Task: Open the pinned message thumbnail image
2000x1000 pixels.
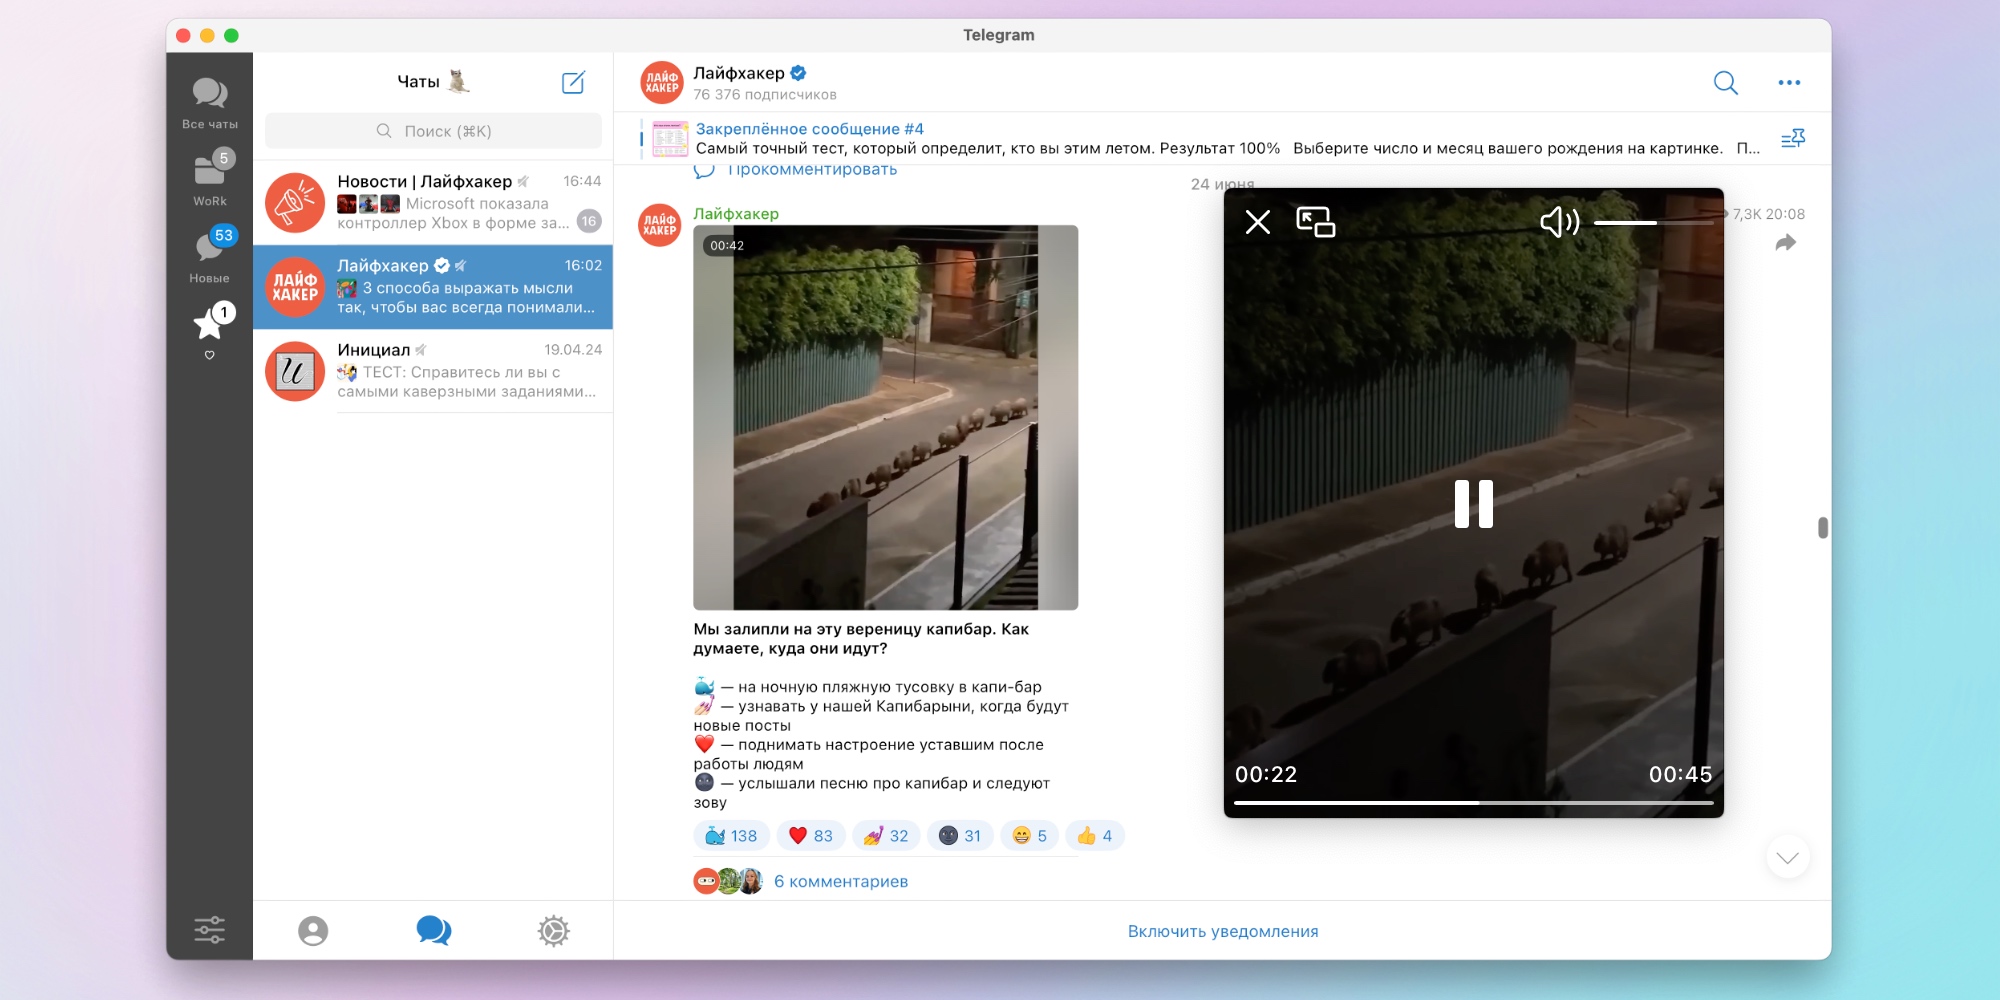Action: click(669, 139)
